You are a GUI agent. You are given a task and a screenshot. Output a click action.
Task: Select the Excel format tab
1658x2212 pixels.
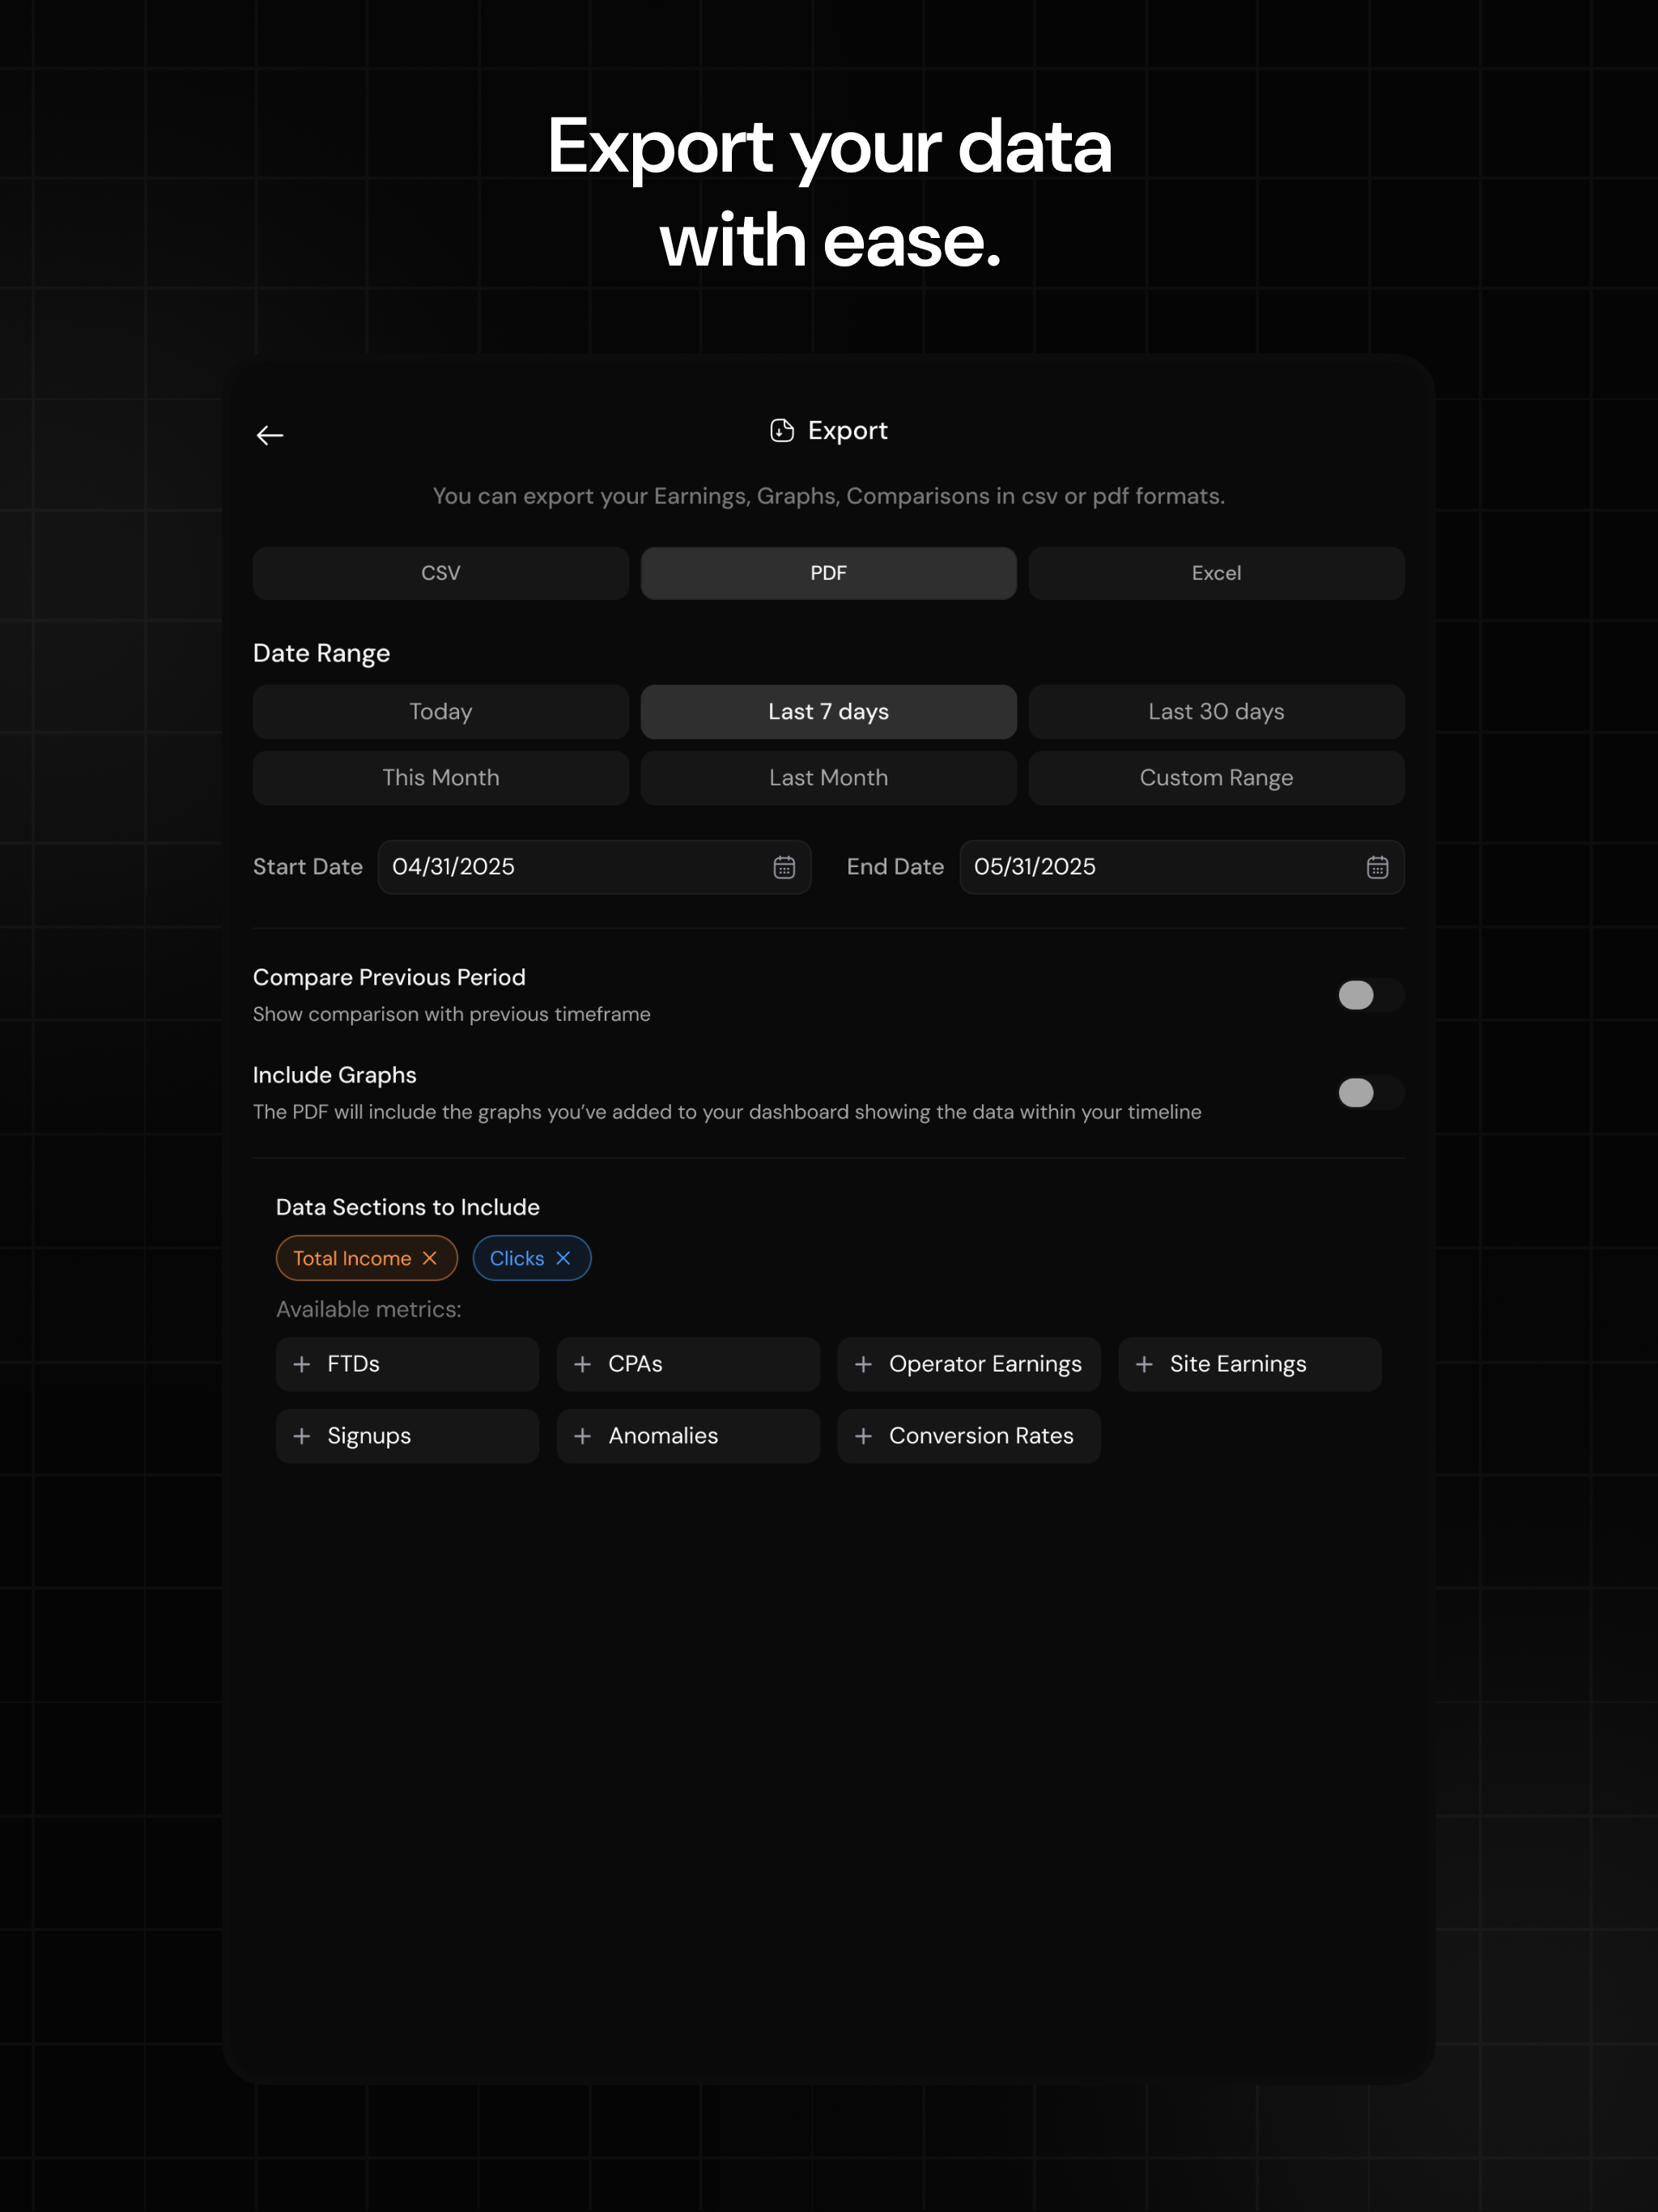[x=1216, y=573]
